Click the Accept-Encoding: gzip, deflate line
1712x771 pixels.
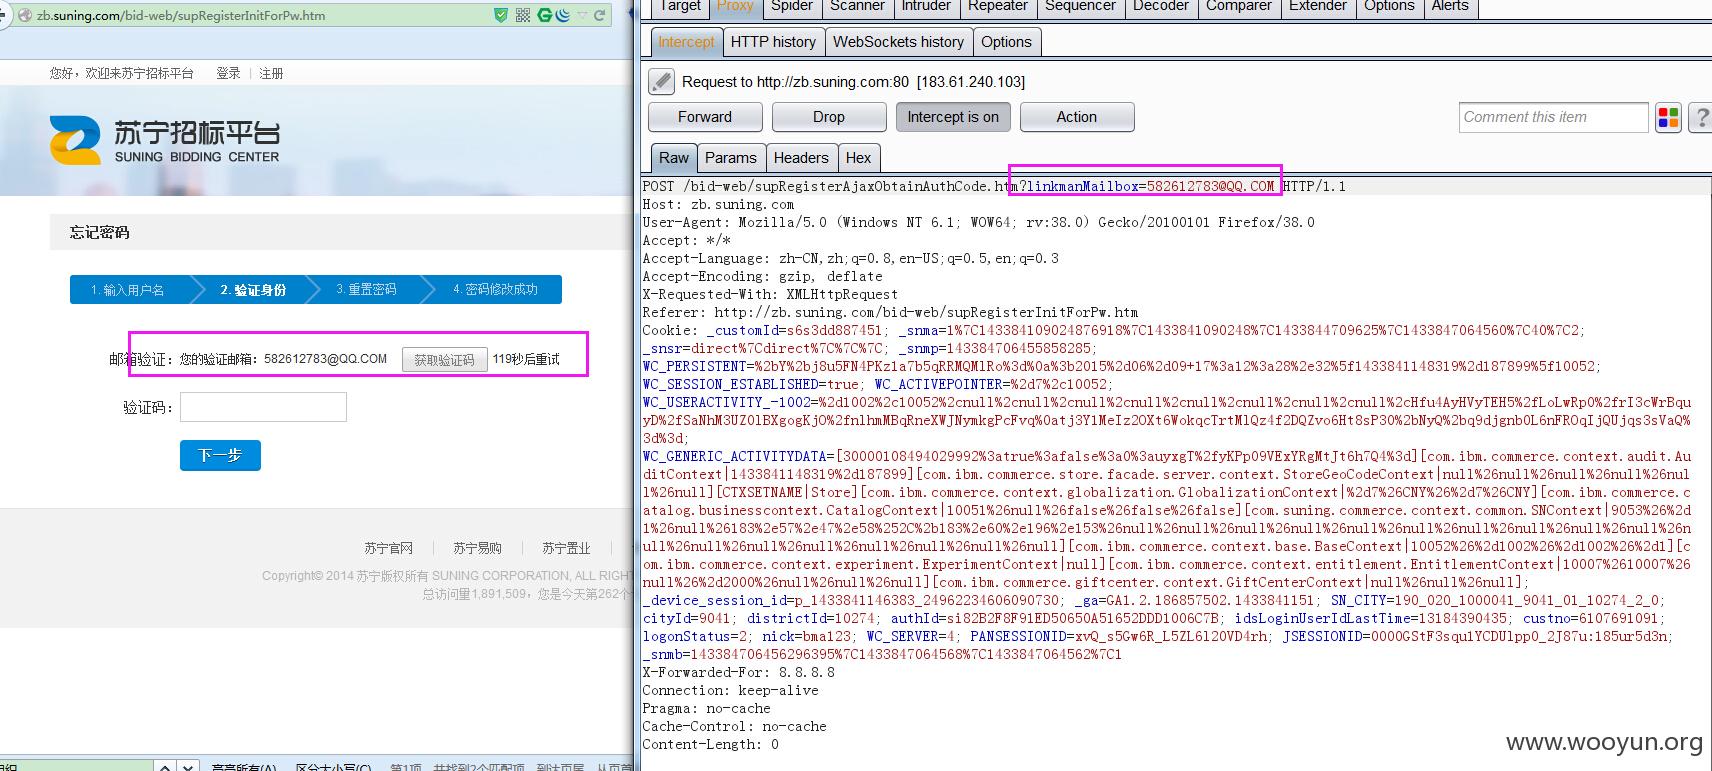coord(762,276)
